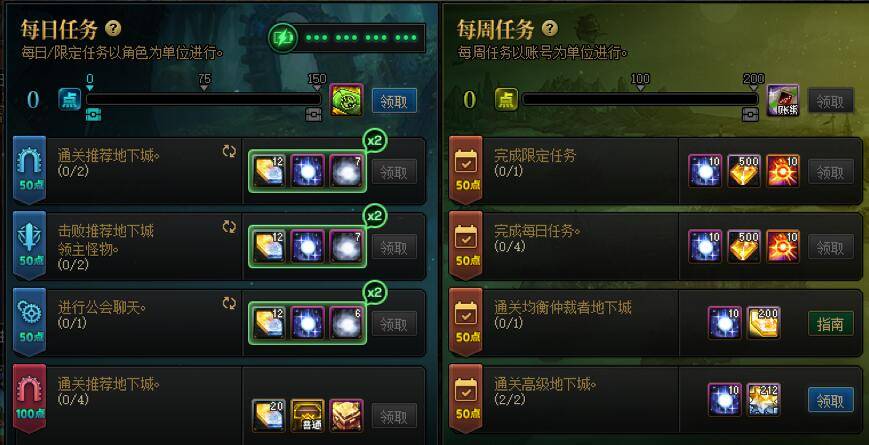
Task: Open 指南 for 通关均衡仲裁者地下城
Action: point(830,324)
